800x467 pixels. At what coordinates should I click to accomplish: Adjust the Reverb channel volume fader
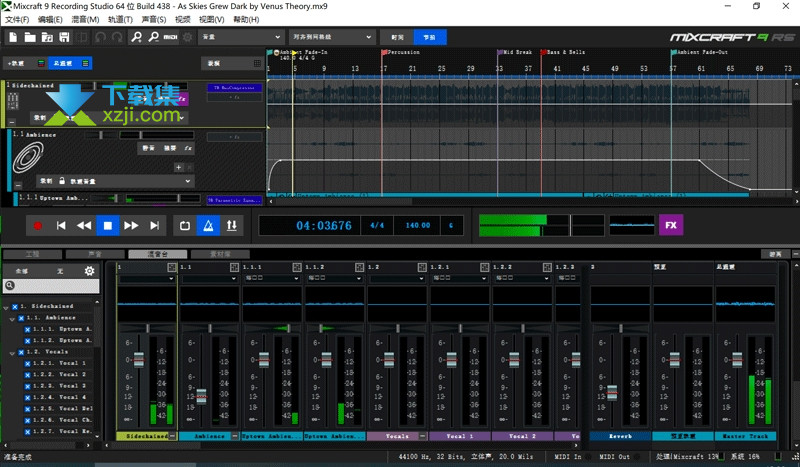[x=612, y=392]
